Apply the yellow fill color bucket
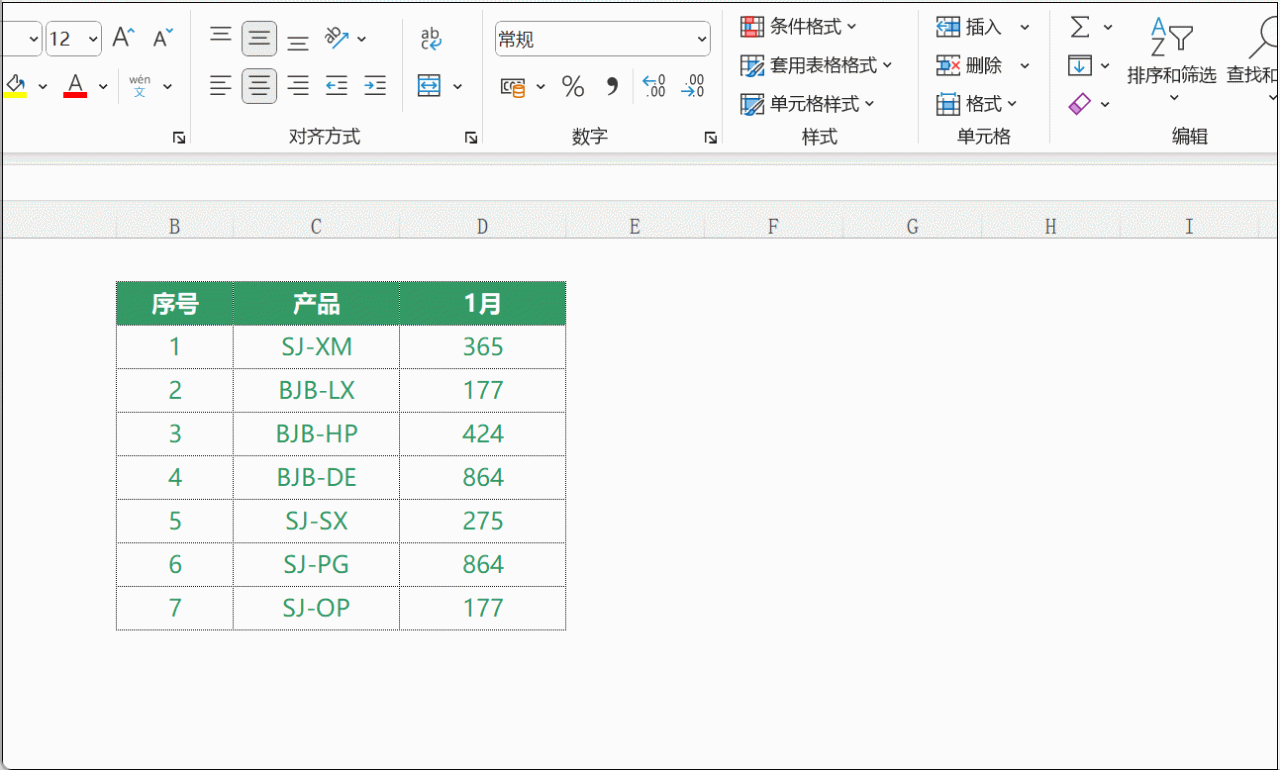 (14, 85)
